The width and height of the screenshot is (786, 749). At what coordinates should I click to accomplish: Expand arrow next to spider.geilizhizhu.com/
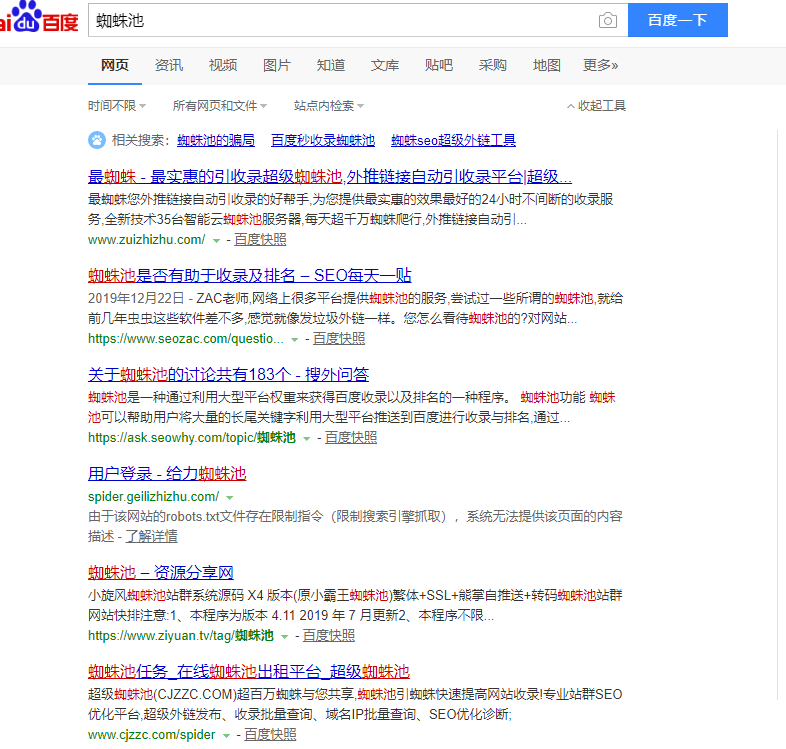pos(230,498)
